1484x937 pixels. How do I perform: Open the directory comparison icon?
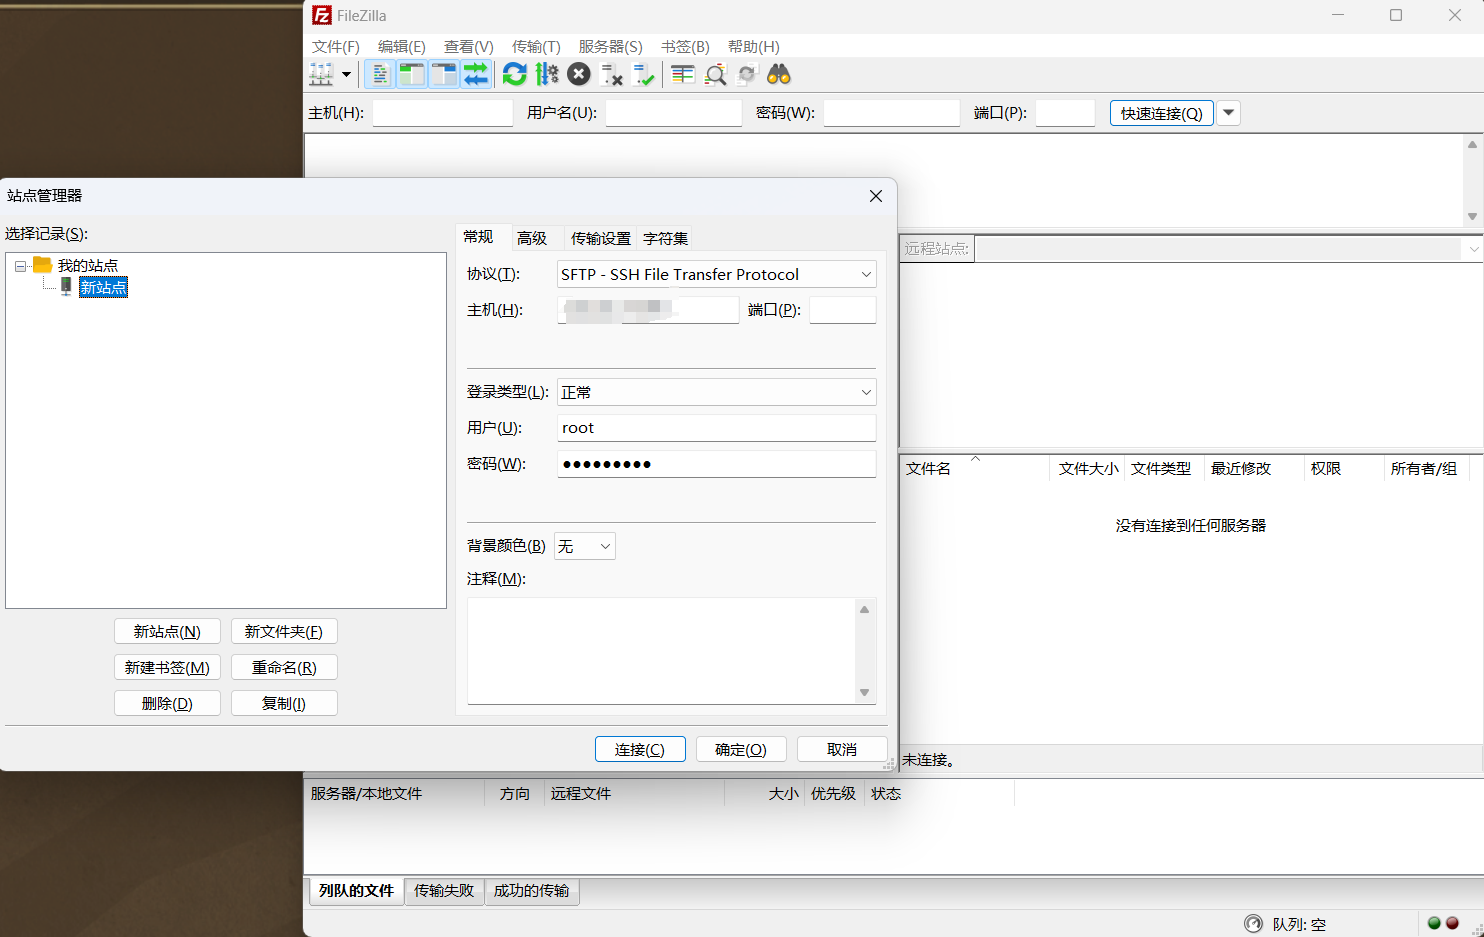(x=683, y=74)
